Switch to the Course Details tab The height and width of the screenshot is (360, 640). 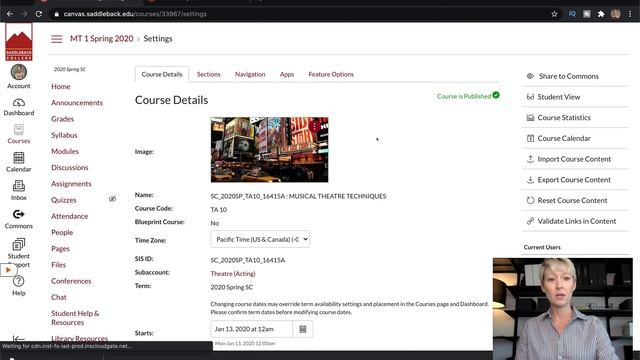click(x=162, y=74)
